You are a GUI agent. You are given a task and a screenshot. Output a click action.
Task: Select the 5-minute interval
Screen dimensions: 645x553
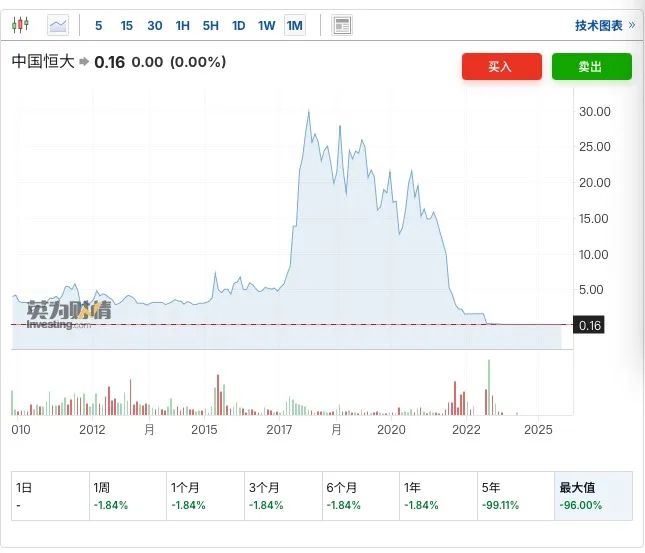coord(98,25)
